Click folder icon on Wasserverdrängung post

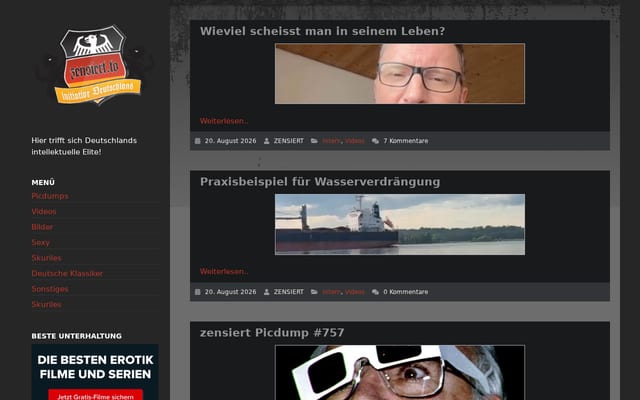point(314,292)
